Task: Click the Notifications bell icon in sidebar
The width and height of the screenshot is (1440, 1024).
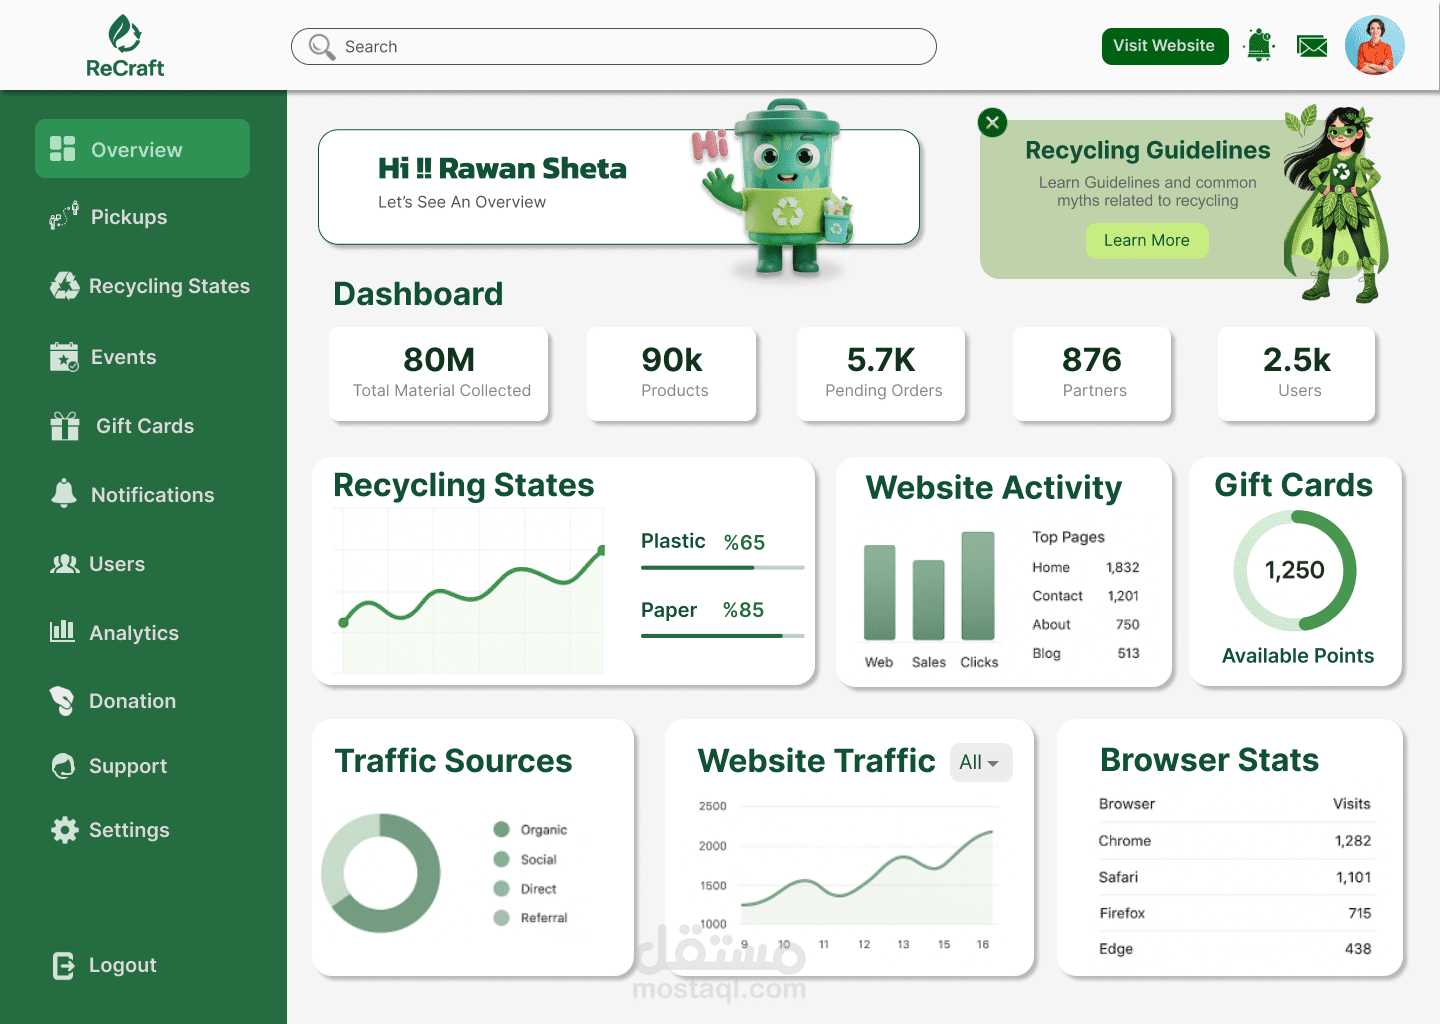Action: pos(64,494)
